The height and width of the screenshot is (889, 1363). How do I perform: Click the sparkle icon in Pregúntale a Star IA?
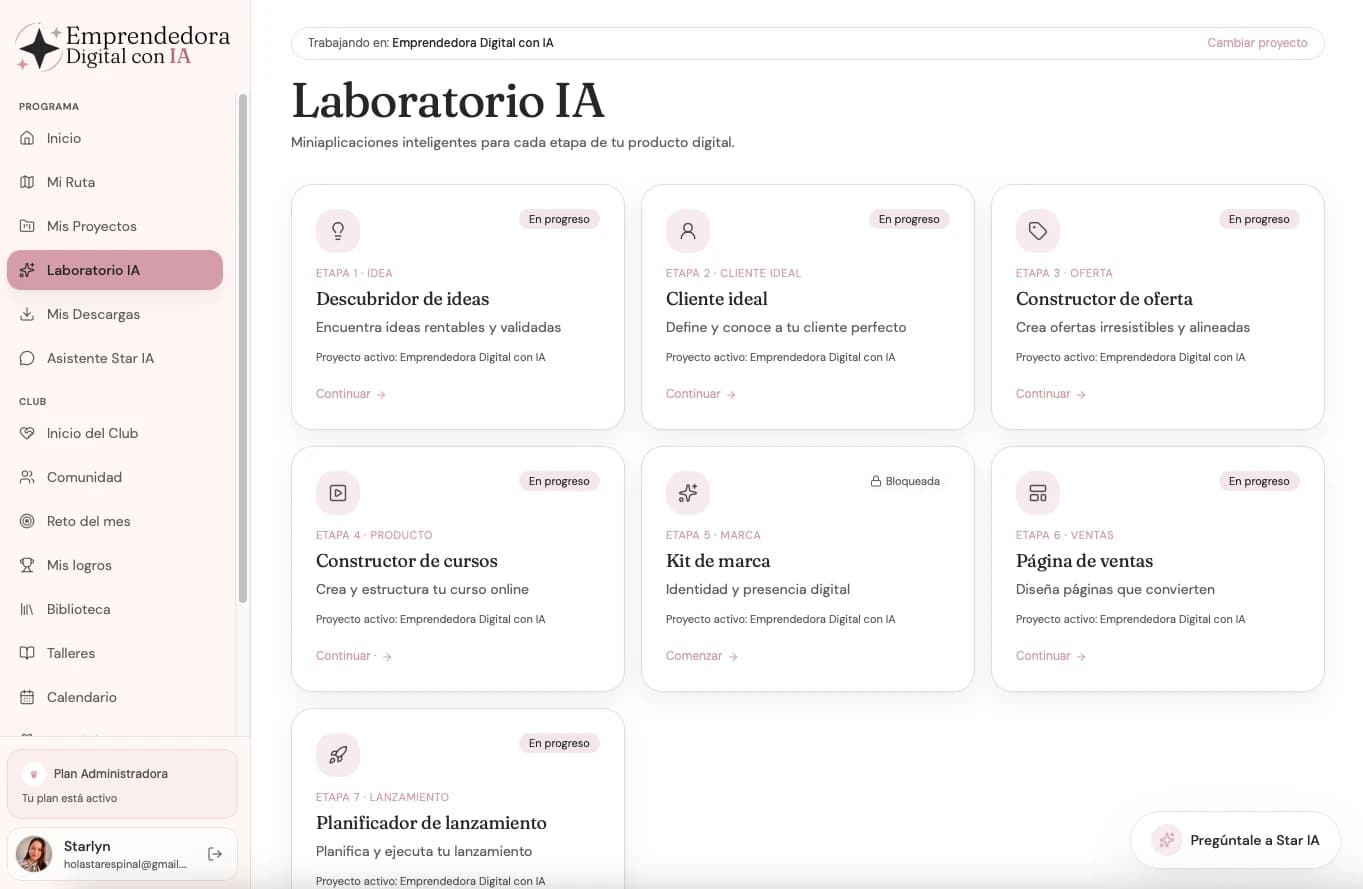coord(1166,840)
